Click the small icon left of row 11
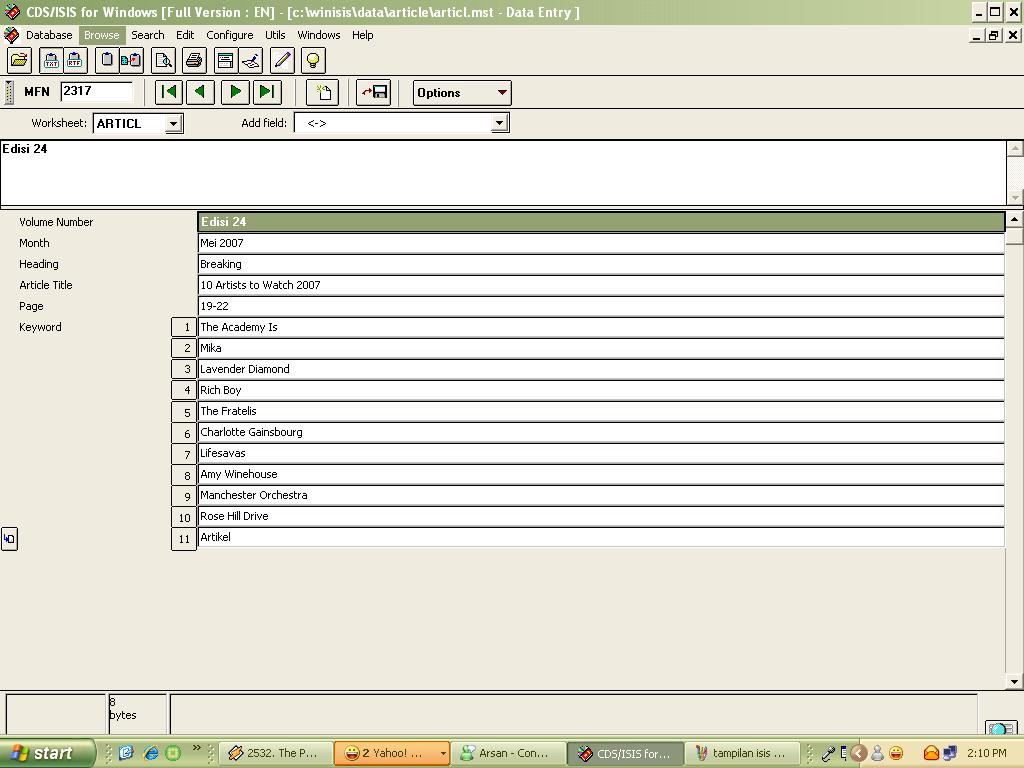This screenshot has height=768, width=1024. (x=9, y=539)
